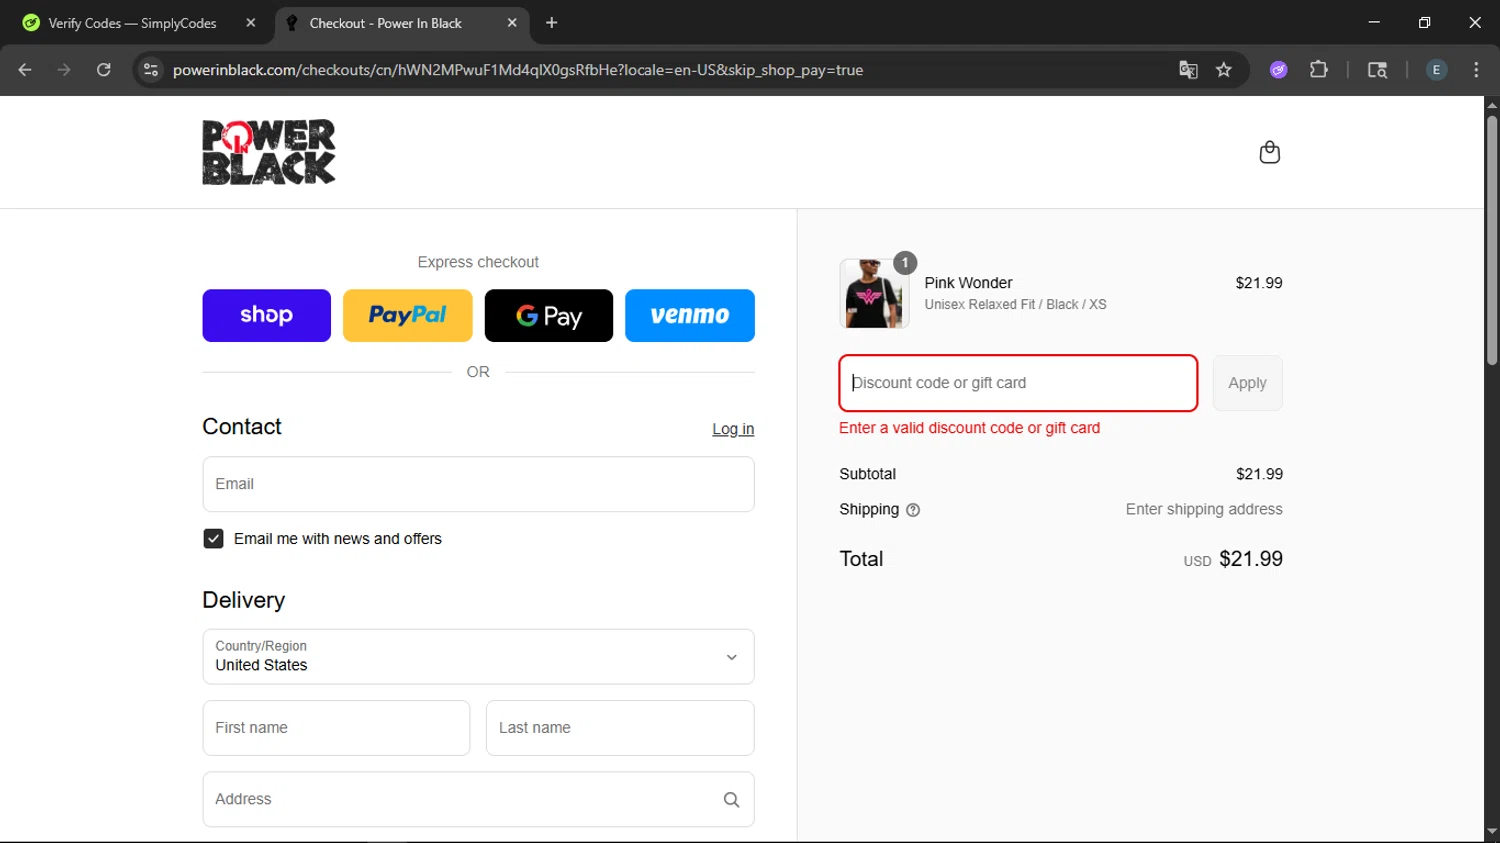Click the Apply discount button
Viewport: 1500px width, 843px height.
(x=1248, y=383)
